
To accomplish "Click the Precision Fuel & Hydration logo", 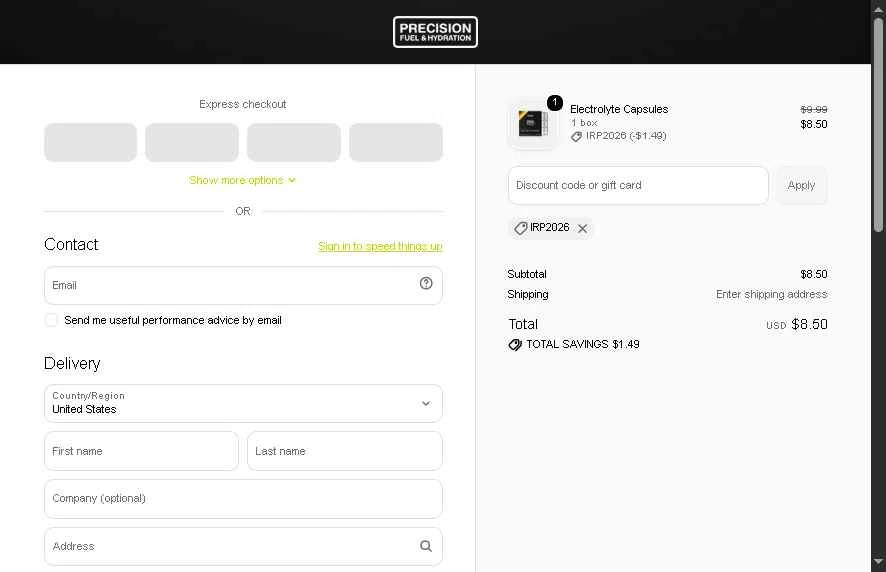I will 435,32.
